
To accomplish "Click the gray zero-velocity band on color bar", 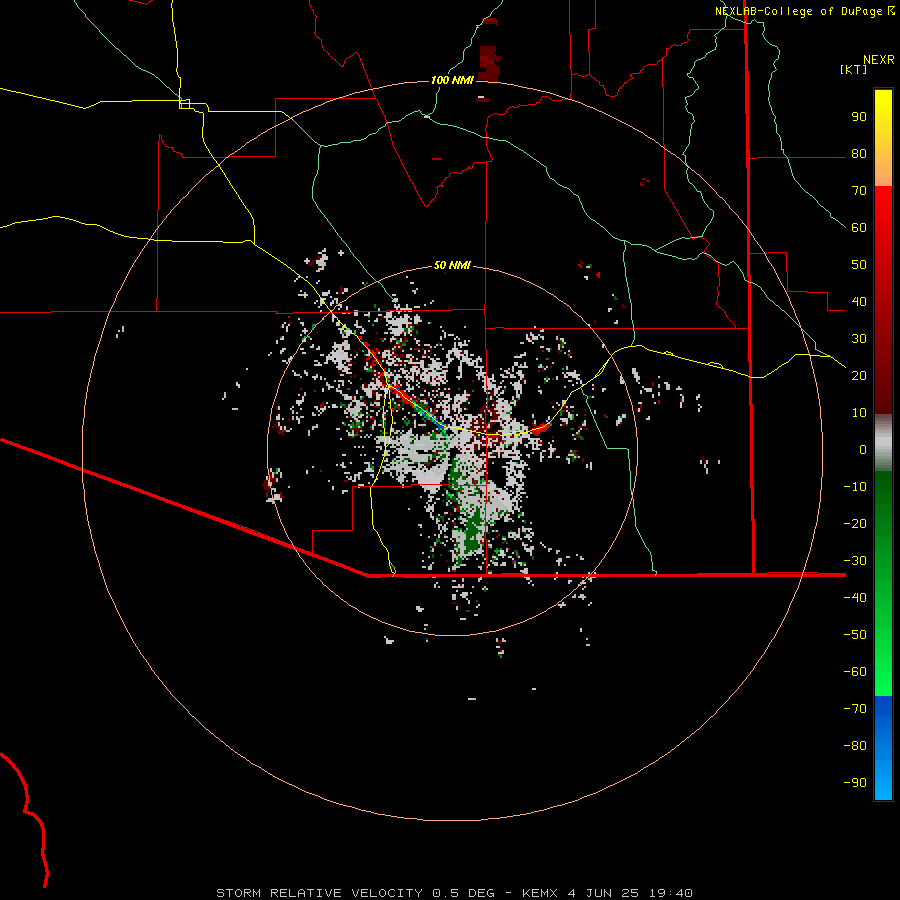I will (x=883, y=442).
